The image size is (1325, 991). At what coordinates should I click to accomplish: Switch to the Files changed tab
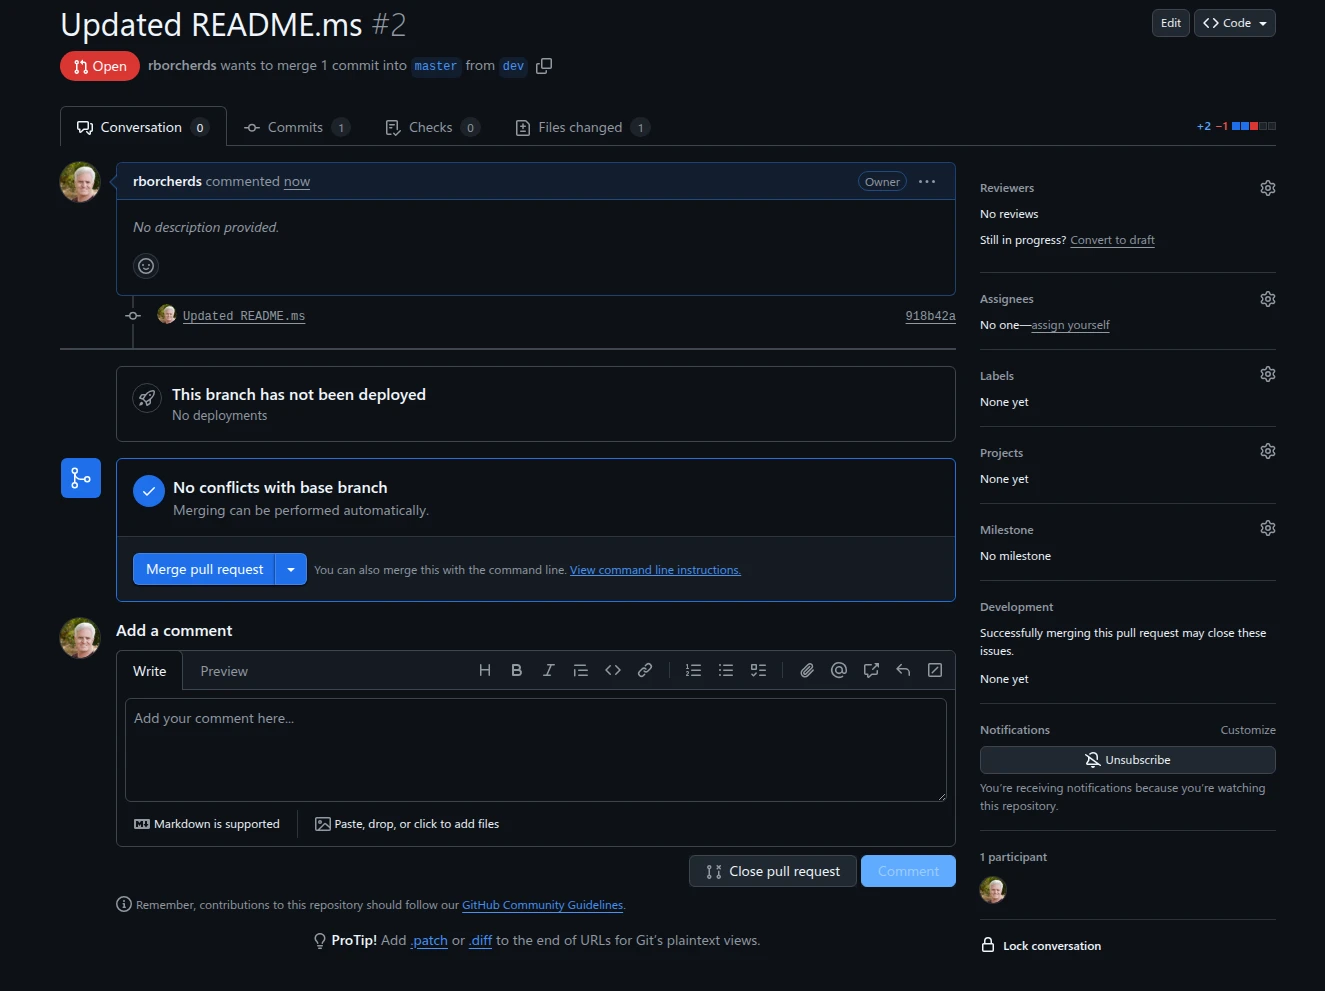pos(582,127)
